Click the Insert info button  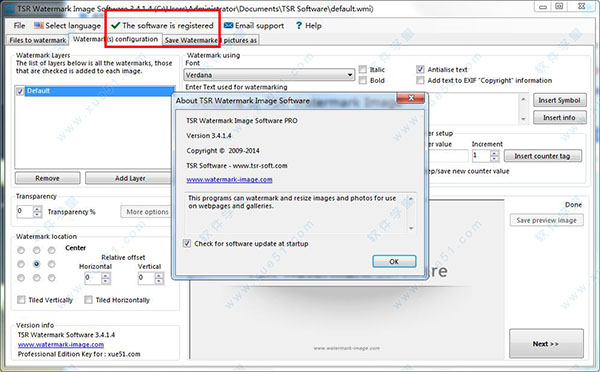(559, 117)
